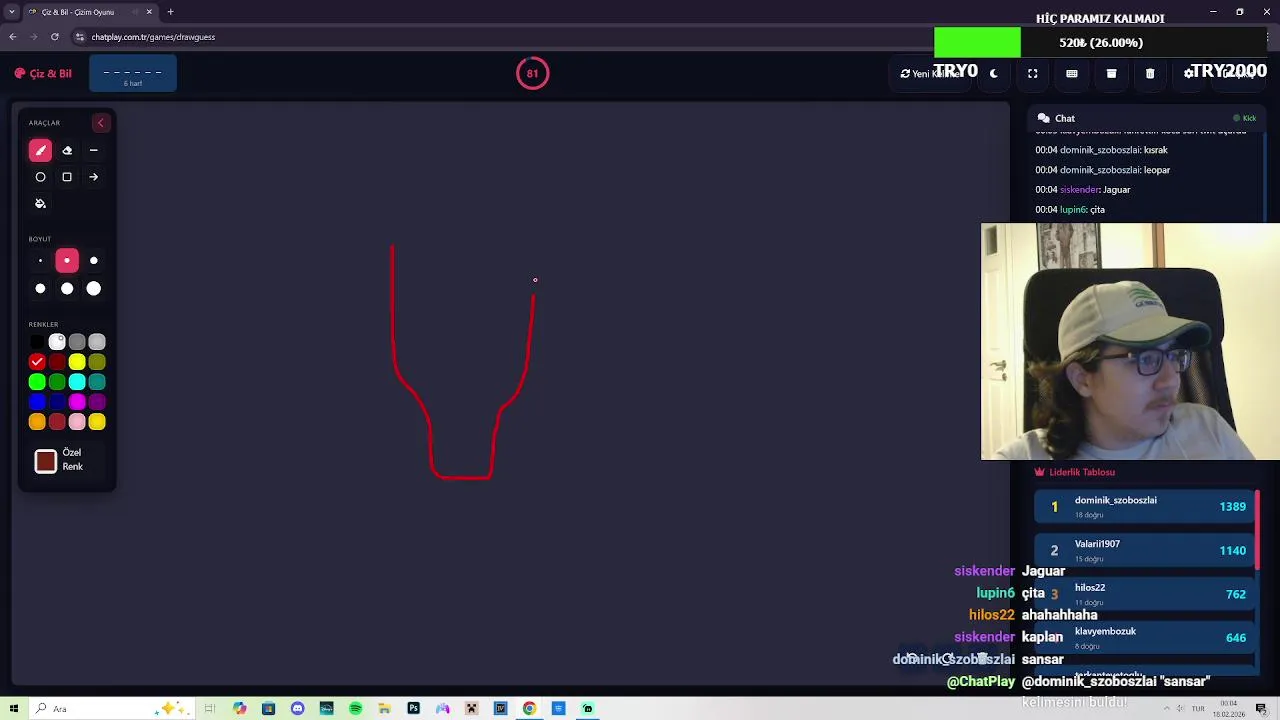Viewport: 1280px width, 720px height.
Task: Select Valarii1907 leaderboard row
Action: pyautogui.click(x=1143, y=550)
